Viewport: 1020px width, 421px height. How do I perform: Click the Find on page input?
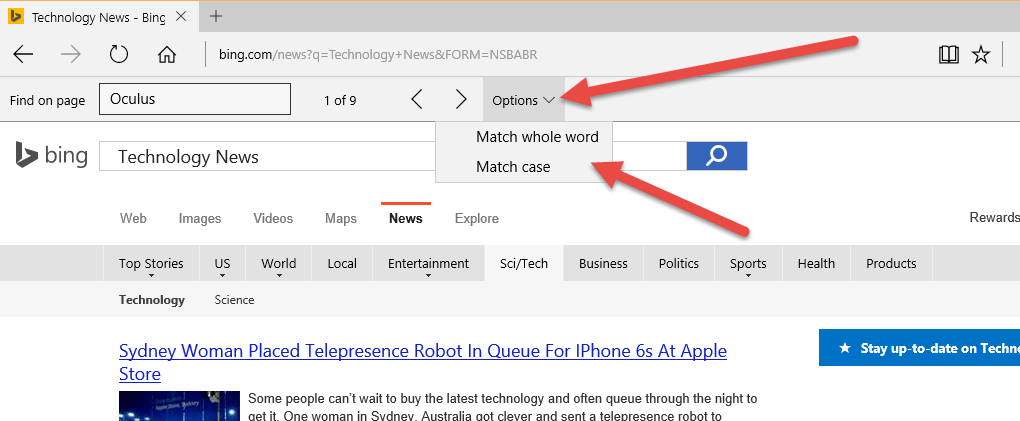(195, 100)
